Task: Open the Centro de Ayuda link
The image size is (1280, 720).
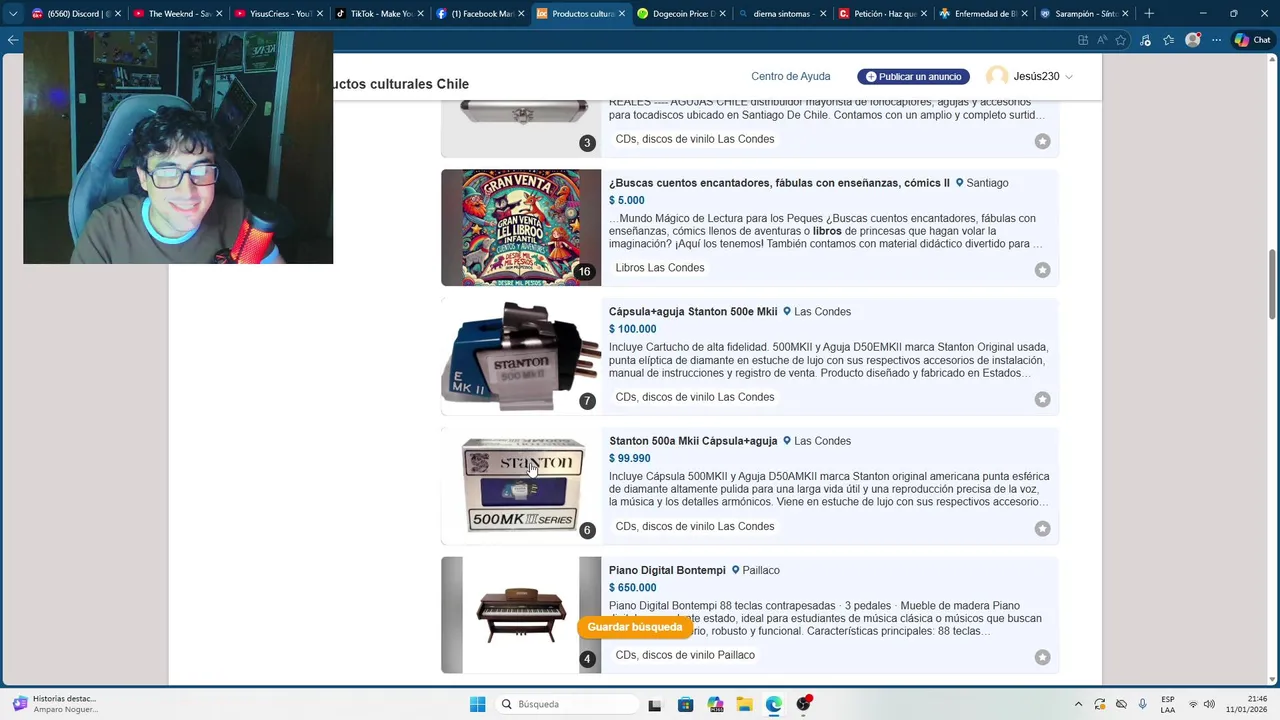Action: (791, 77)
